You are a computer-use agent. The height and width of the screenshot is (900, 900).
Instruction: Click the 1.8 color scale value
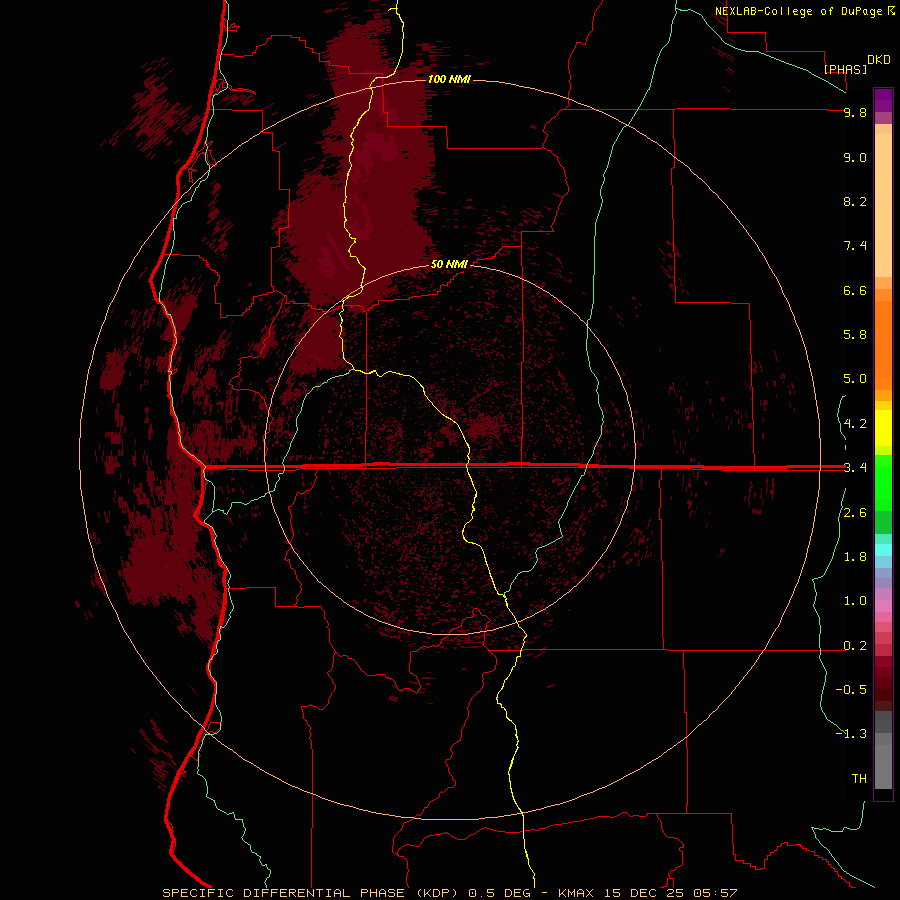[855, 557]
